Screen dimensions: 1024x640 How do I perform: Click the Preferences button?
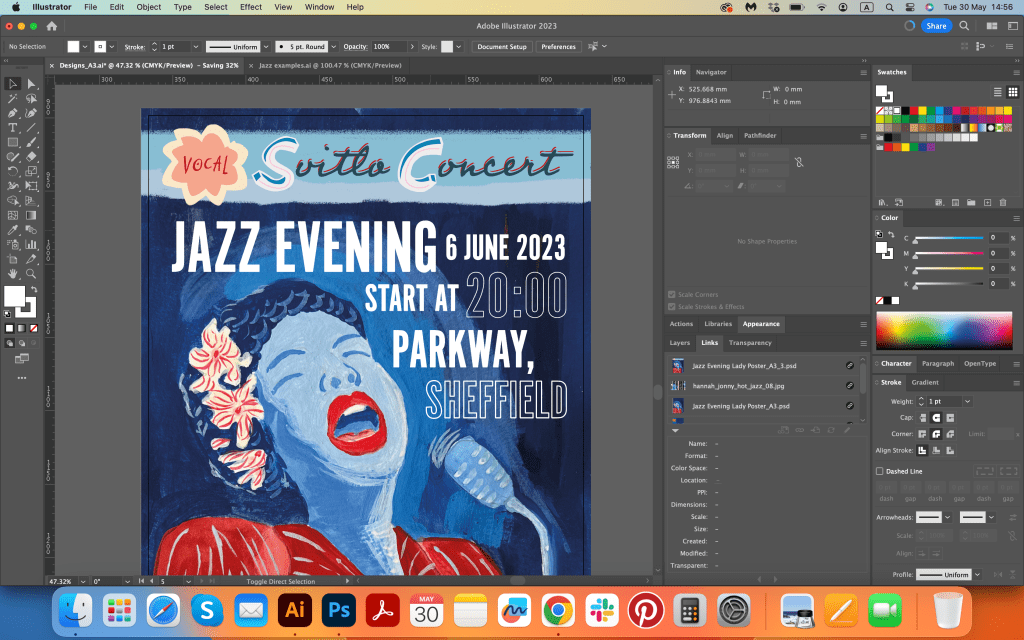558,47
